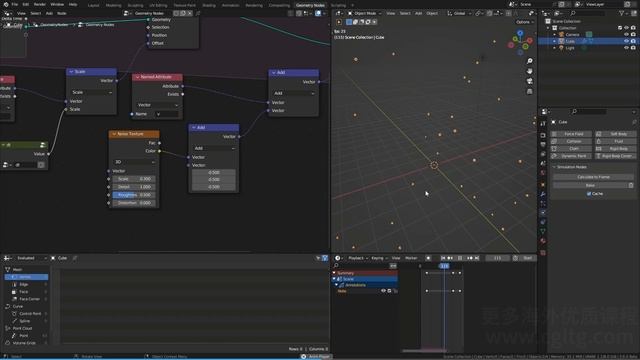Viewport: 640px width, 360px height.
Task: Adjust Noise Texture Roughness slider
Action: 134,195
